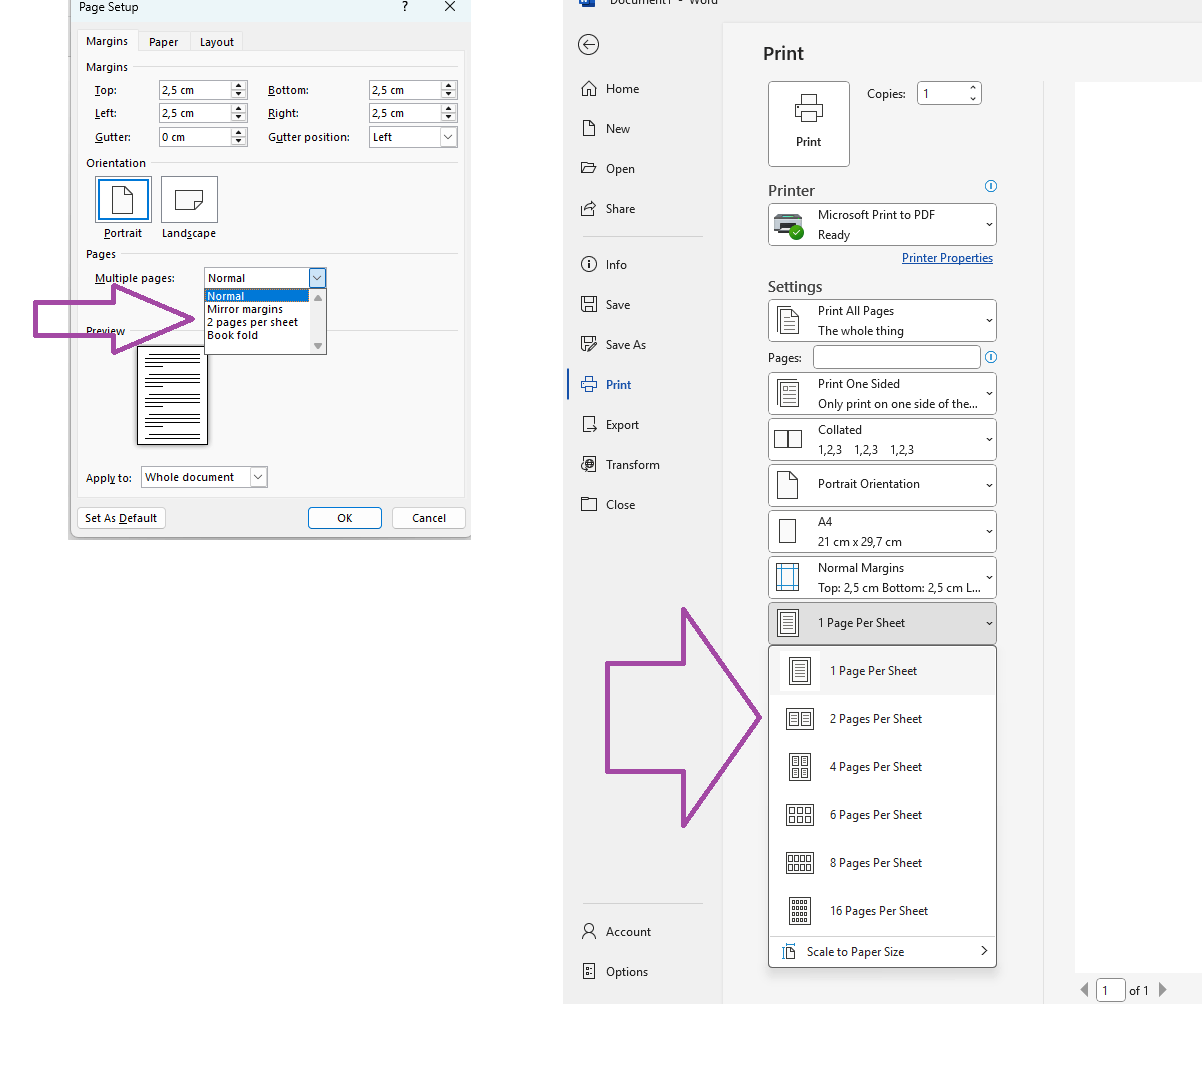Open the Print menu item in sidebar
The width and height of the screenshot is (1202, 1080).
point(618,384)
